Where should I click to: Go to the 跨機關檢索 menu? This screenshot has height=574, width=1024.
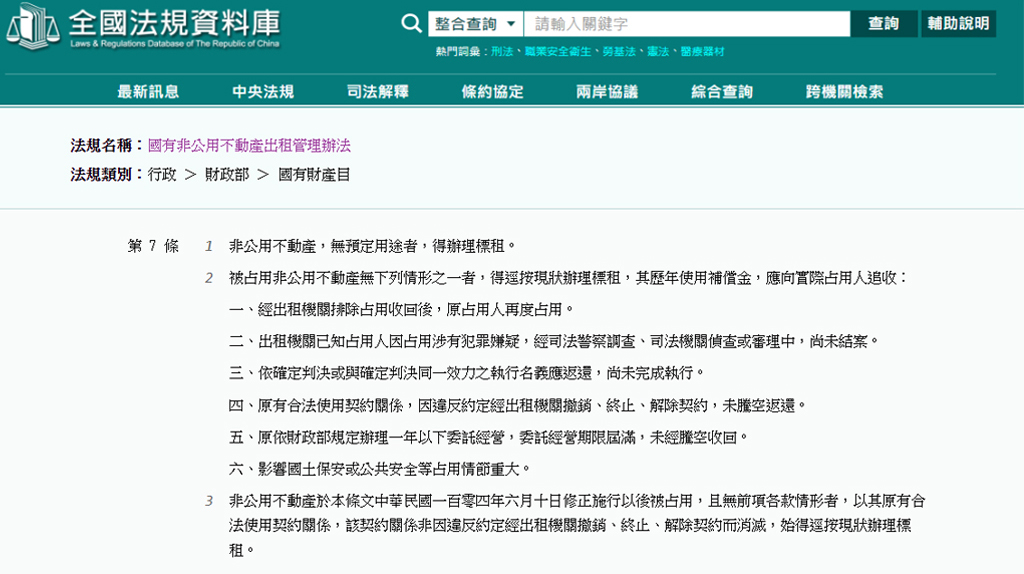844,92
